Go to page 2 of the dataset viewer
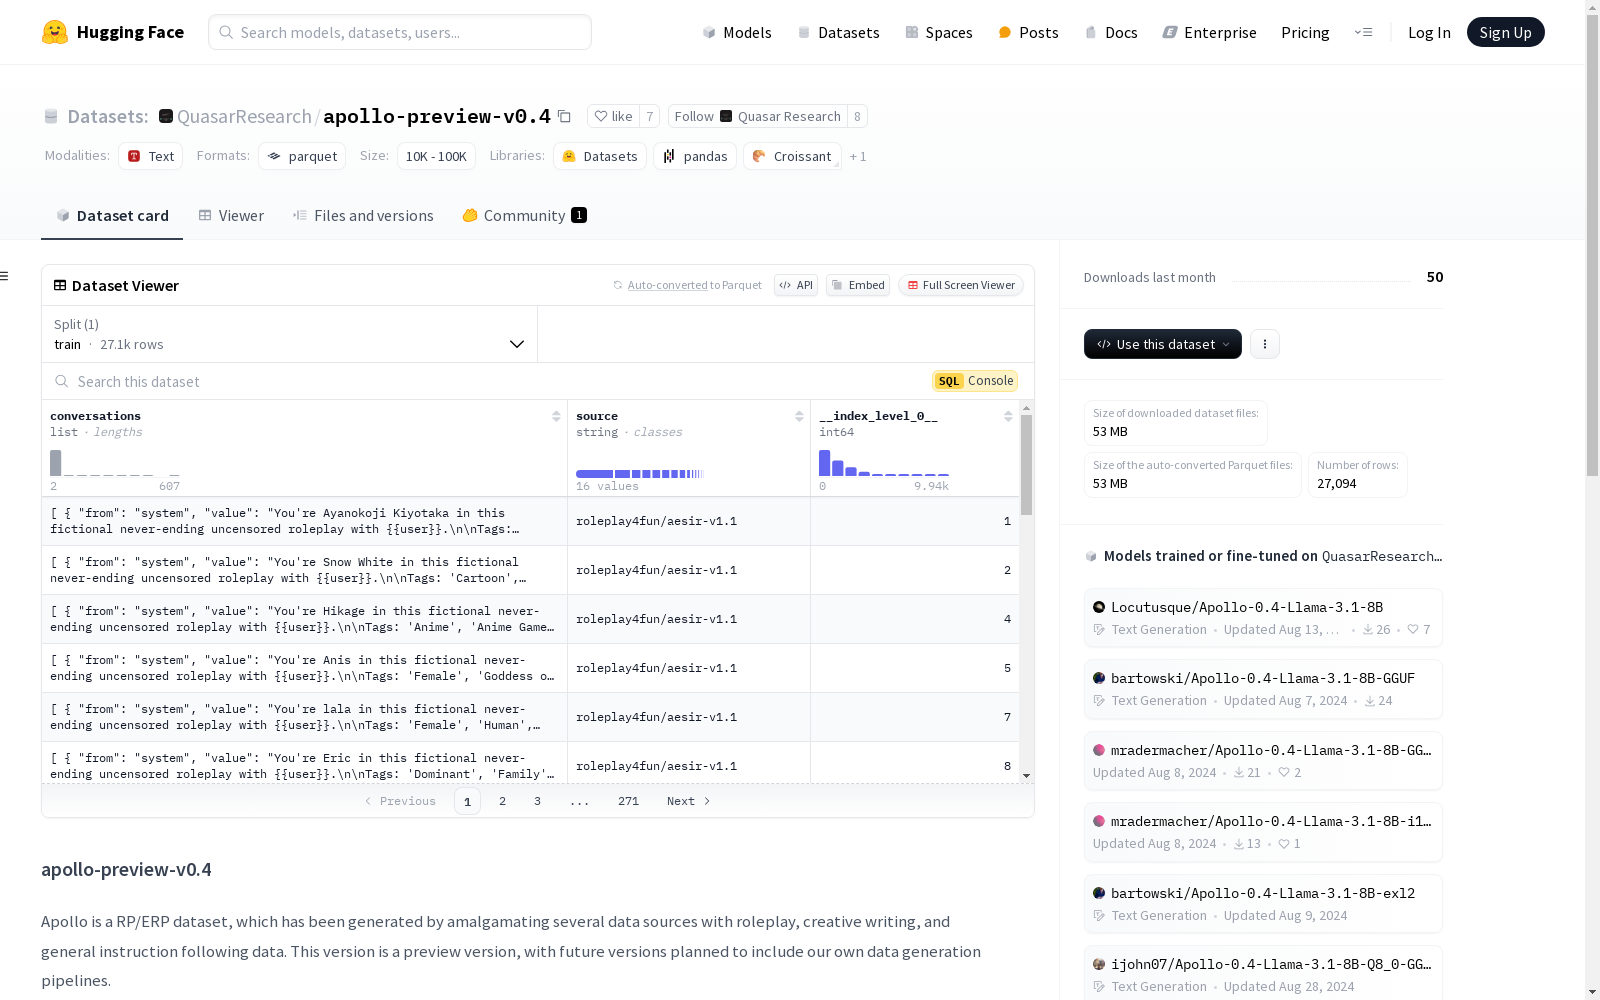 (502, 801)
